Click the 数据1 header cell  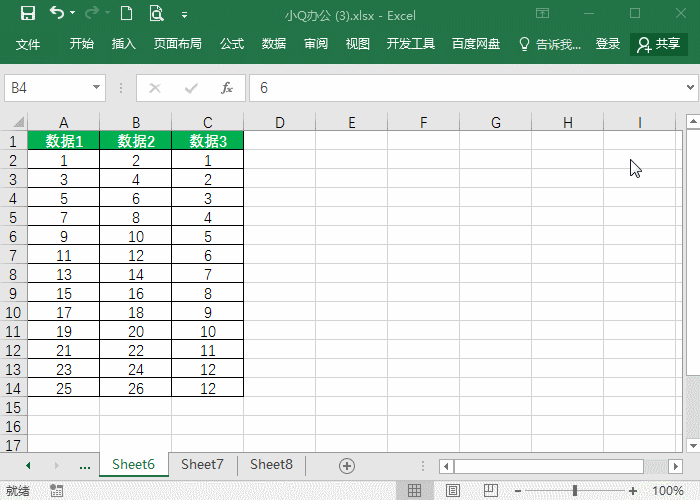click(63, 141)
